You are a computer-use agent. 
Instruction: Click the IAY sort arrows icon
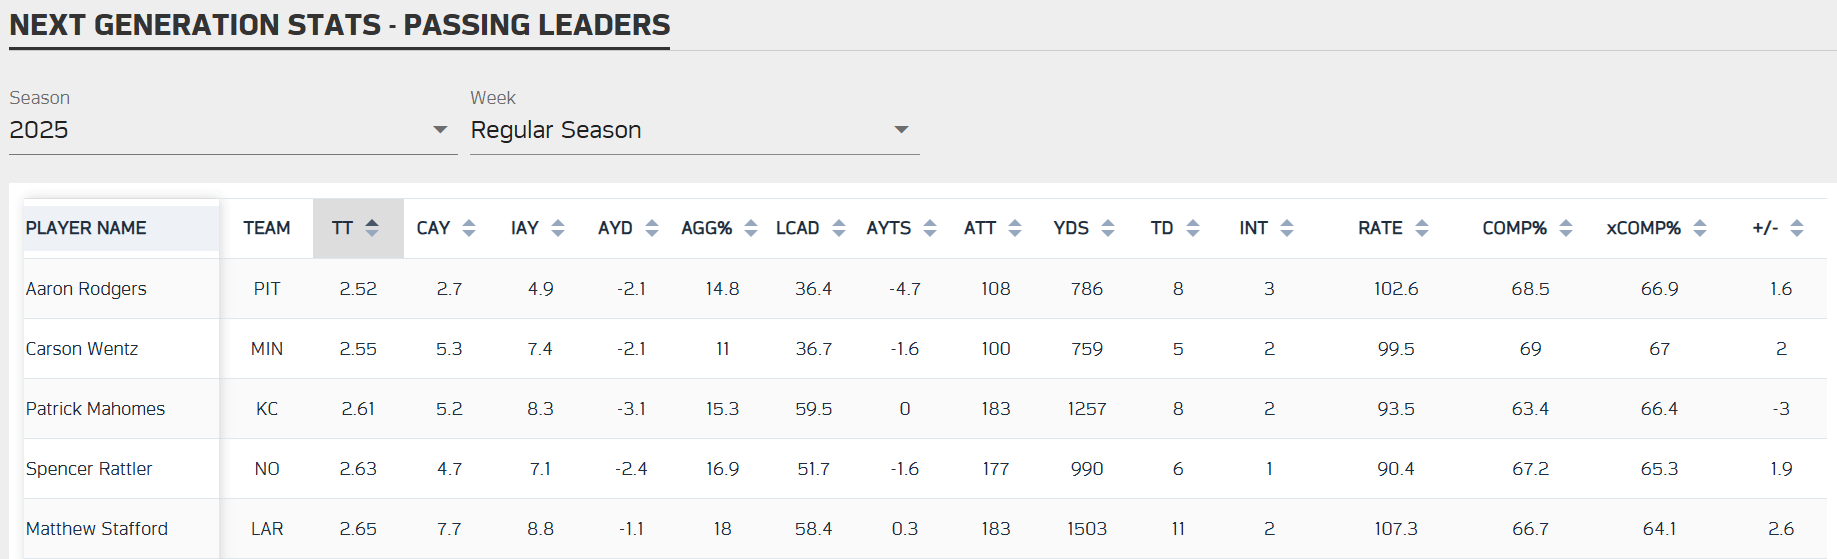558,228
